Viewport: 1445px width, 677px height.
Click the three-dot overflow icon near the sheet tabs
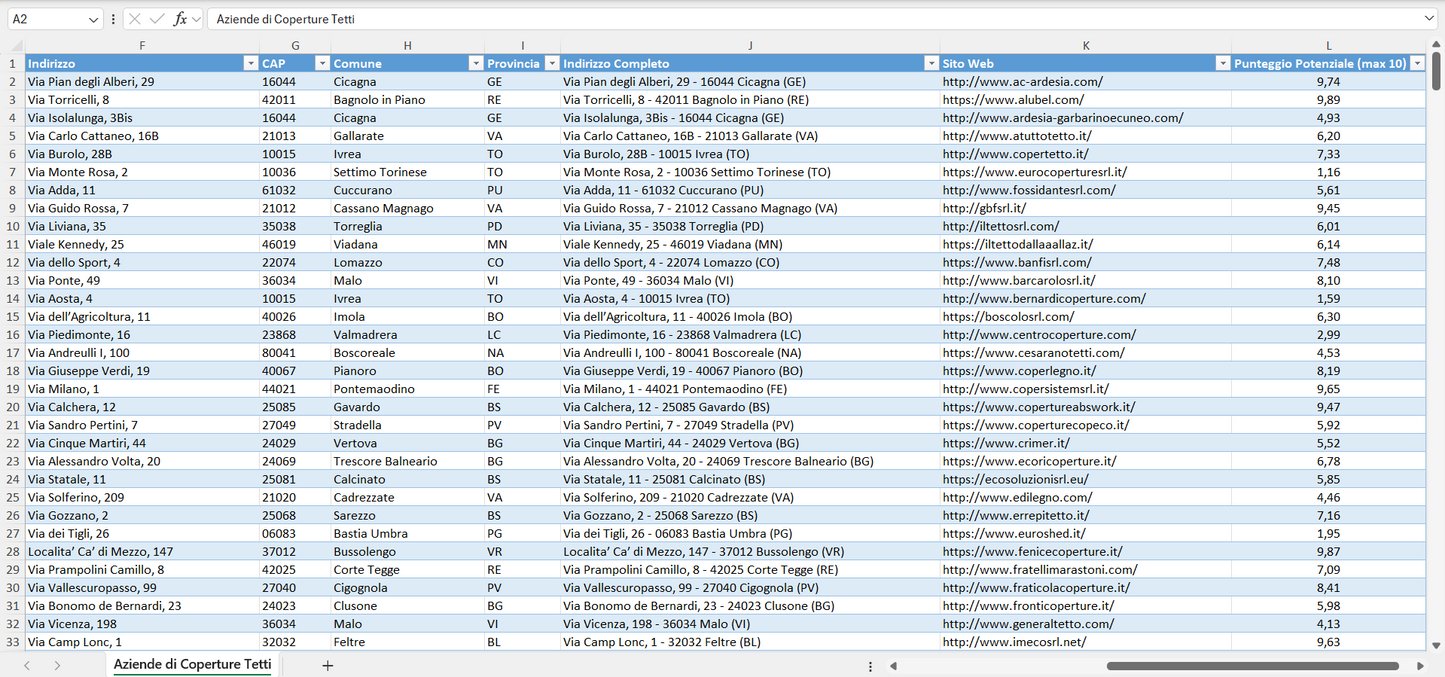point(869,664)
